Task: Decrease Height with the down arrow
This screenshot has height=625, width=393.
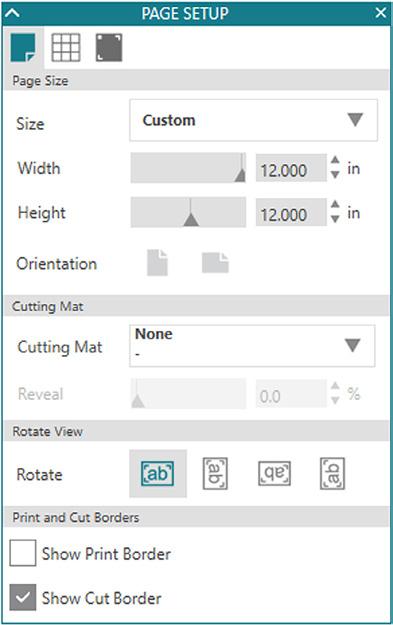Action: pos(335,219)
